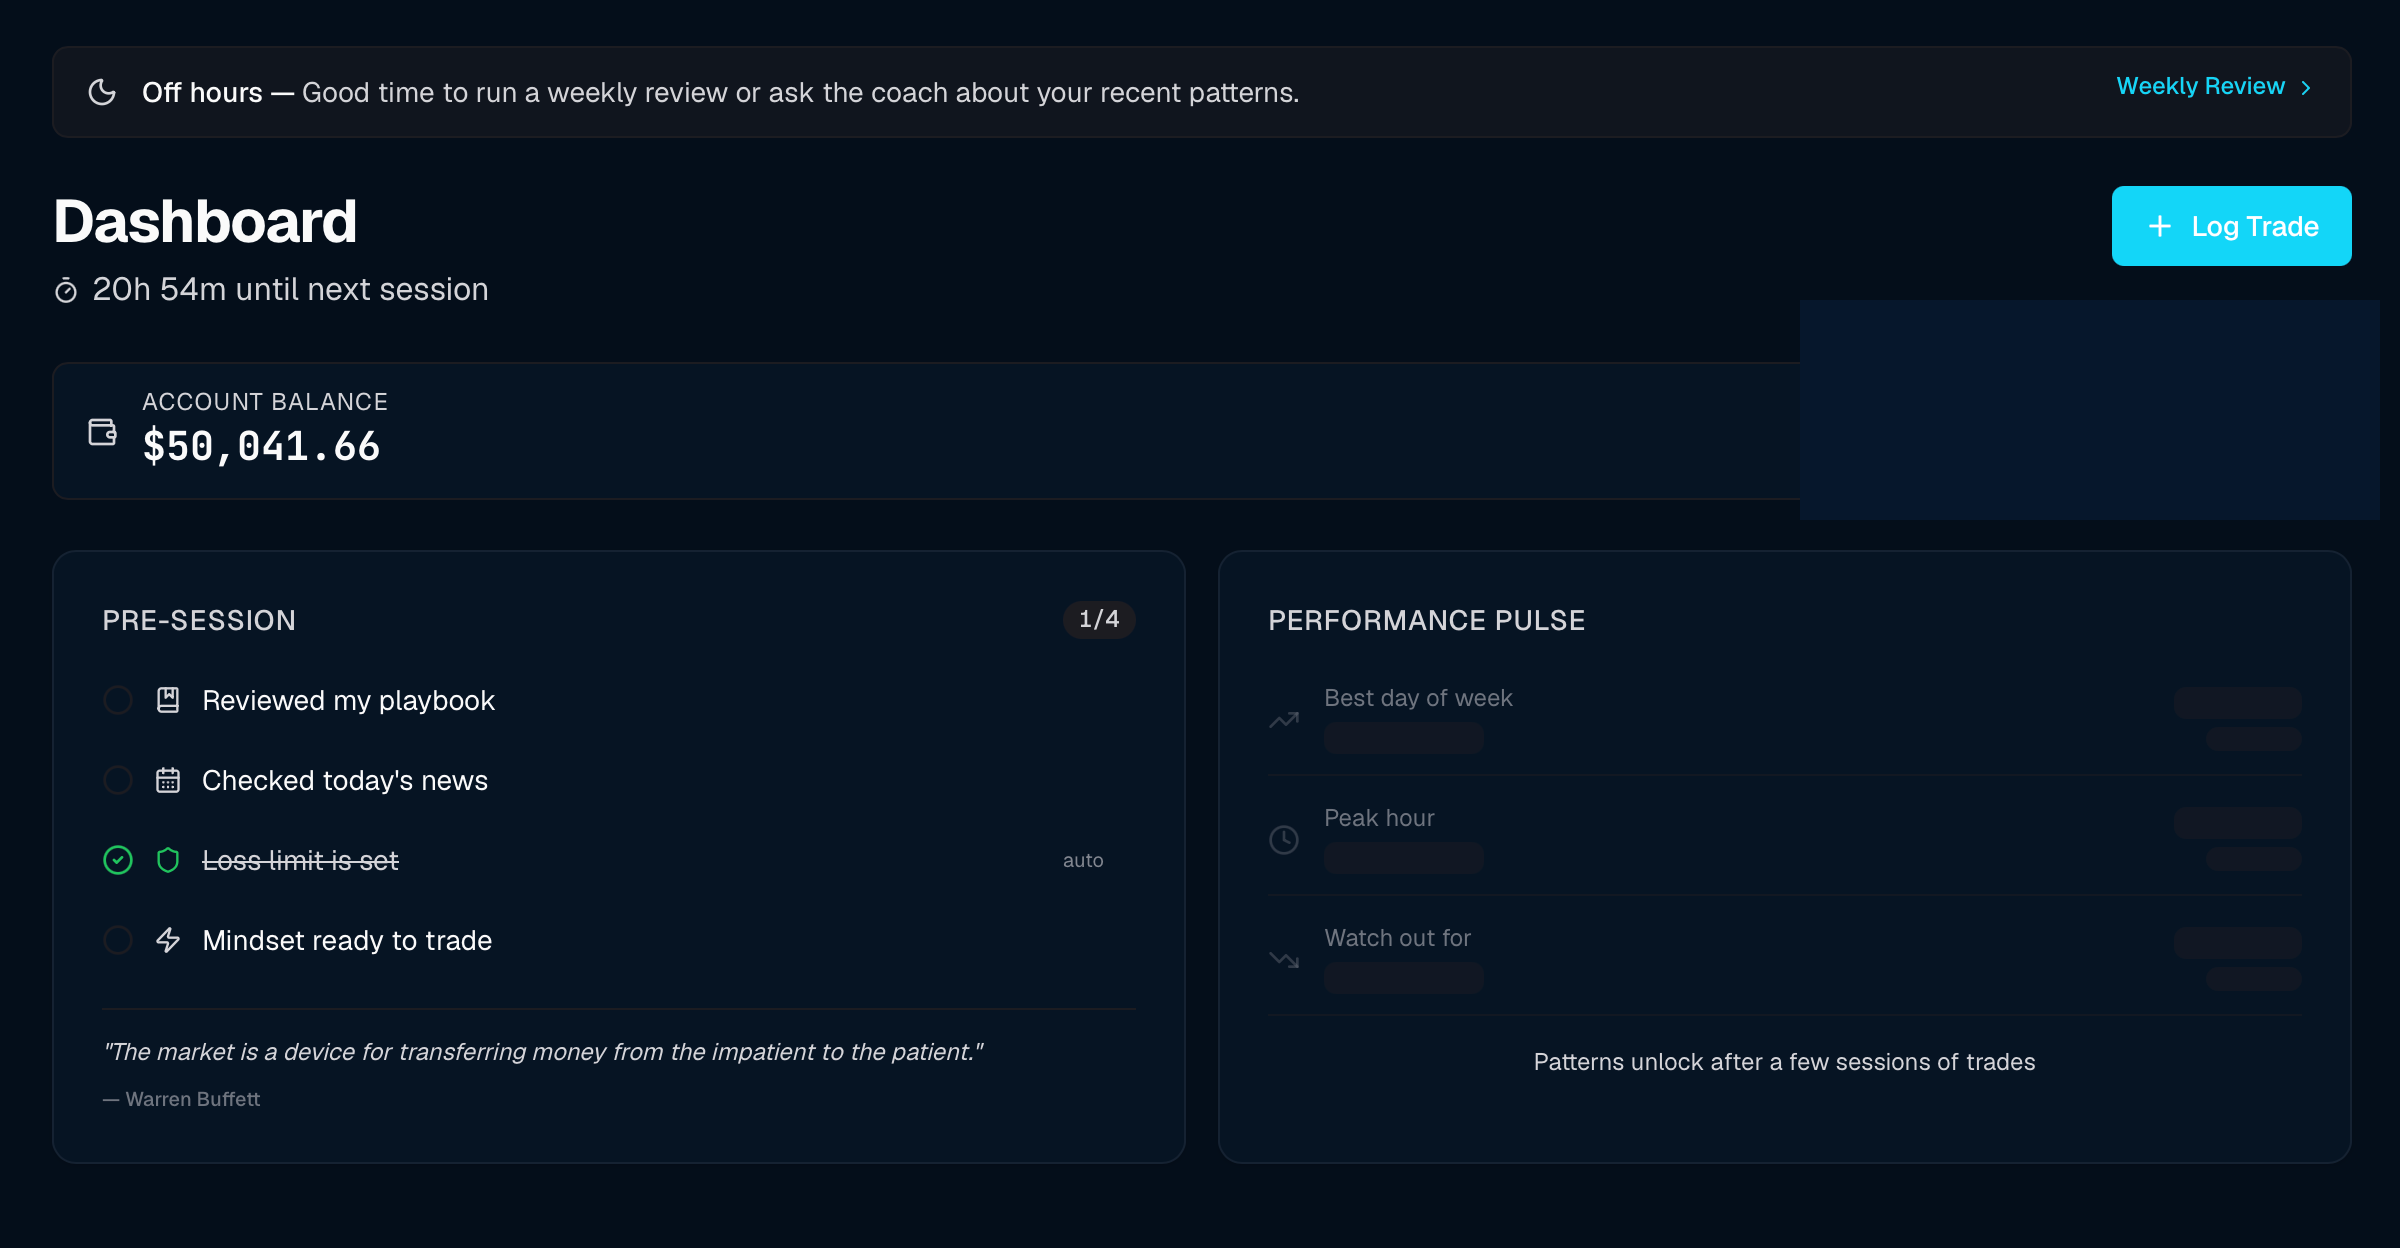Click the plus icon on Log Trade button

pyautogui.click(x=2160, y=226)
